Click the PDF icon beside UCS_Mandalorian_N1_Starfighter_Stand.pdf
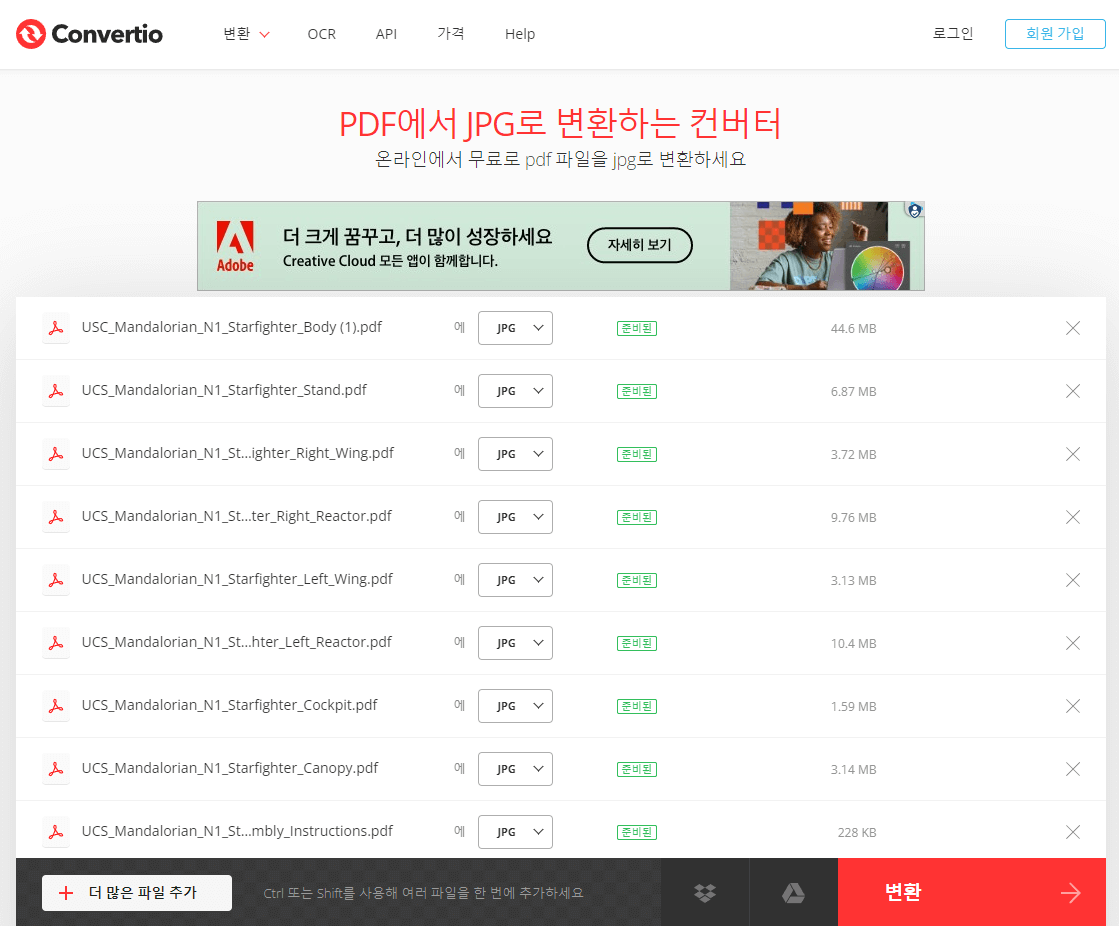The image size is (1119, 926). coord(56,391)
